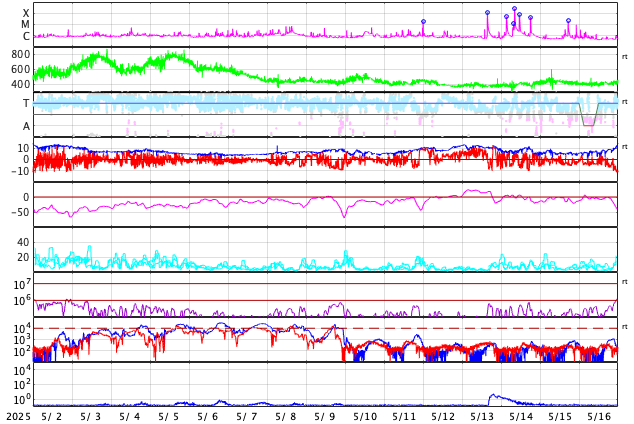Click the C flare class label
This screenshot has width=634, height=424.
[26, 36]
